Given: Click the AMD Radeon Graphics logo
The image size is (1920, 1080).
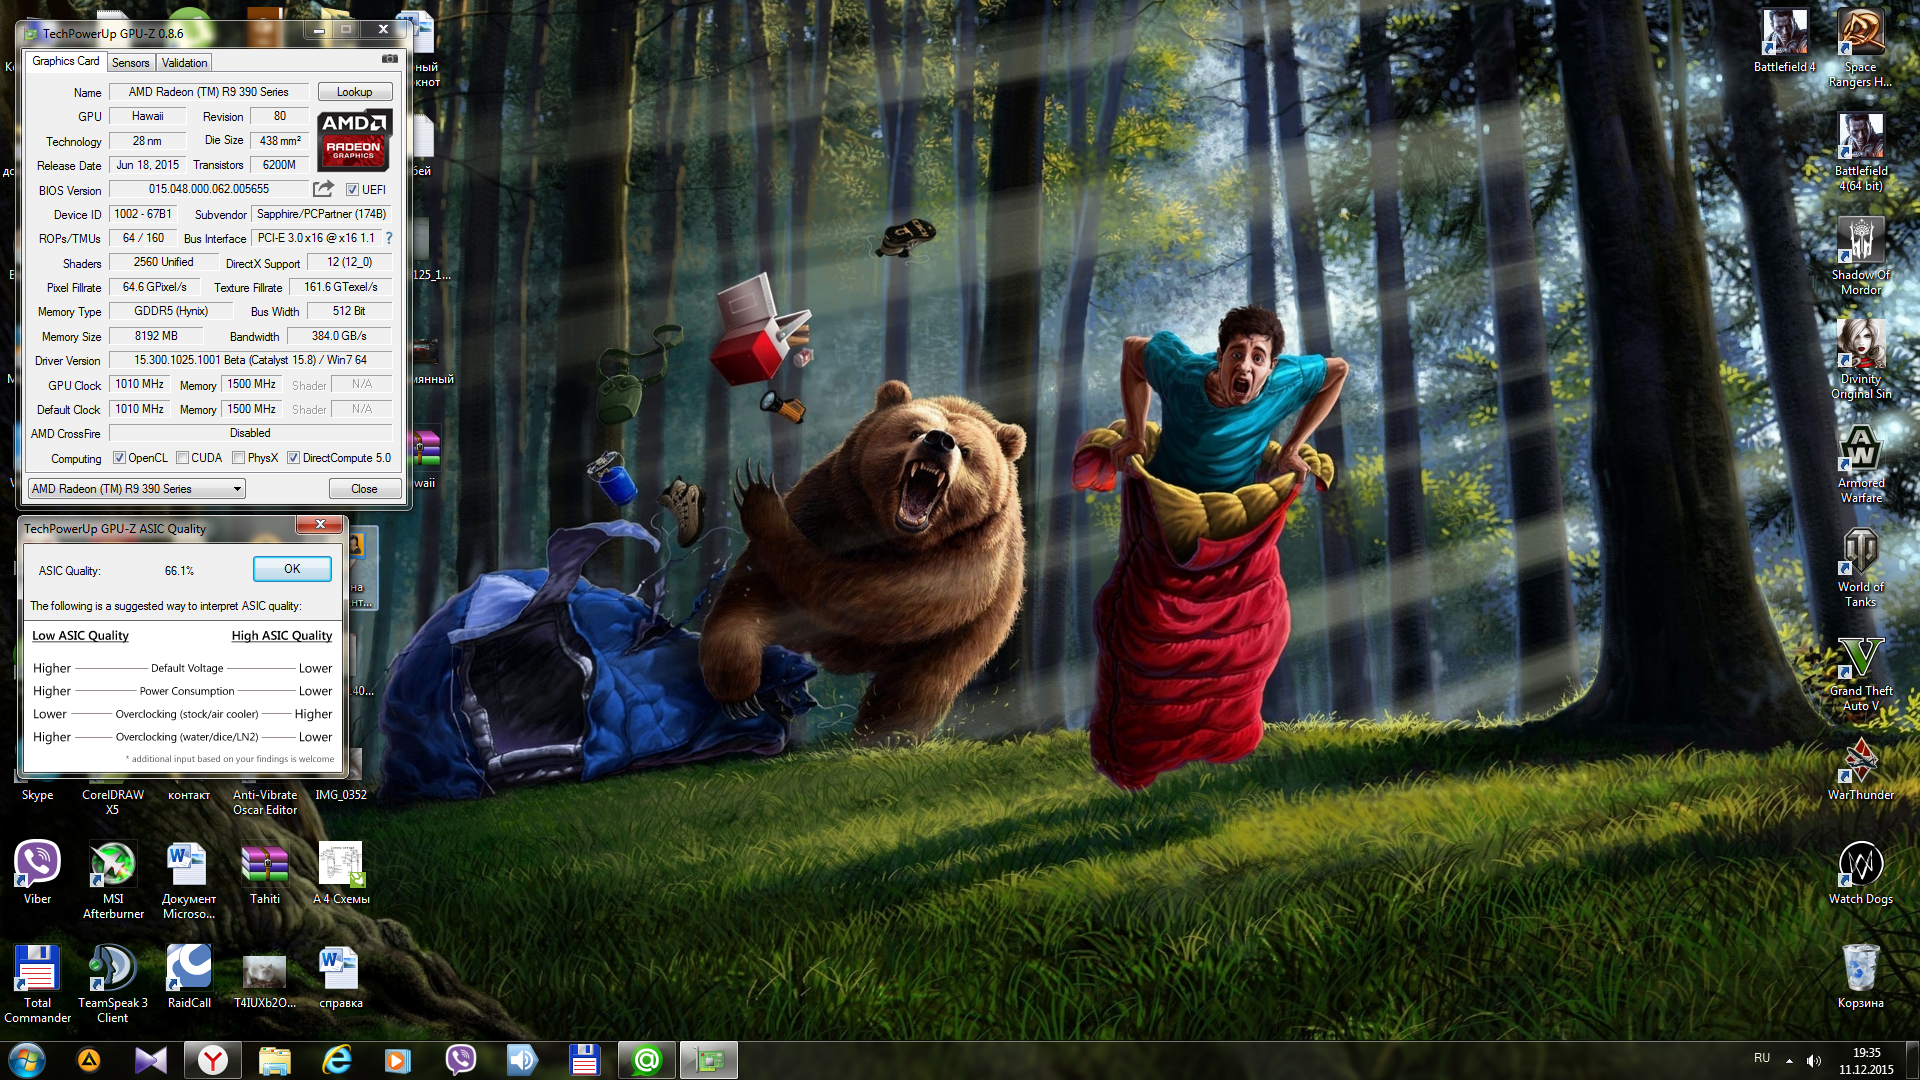Looking at the screenshot, I should [354, 141].
